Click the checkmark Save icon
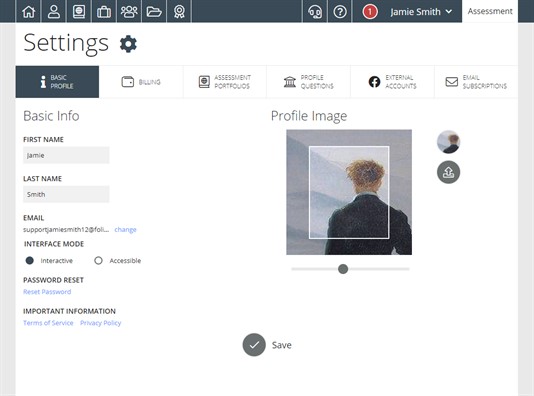The image size is (534, 396). click(x=254, y=345)
